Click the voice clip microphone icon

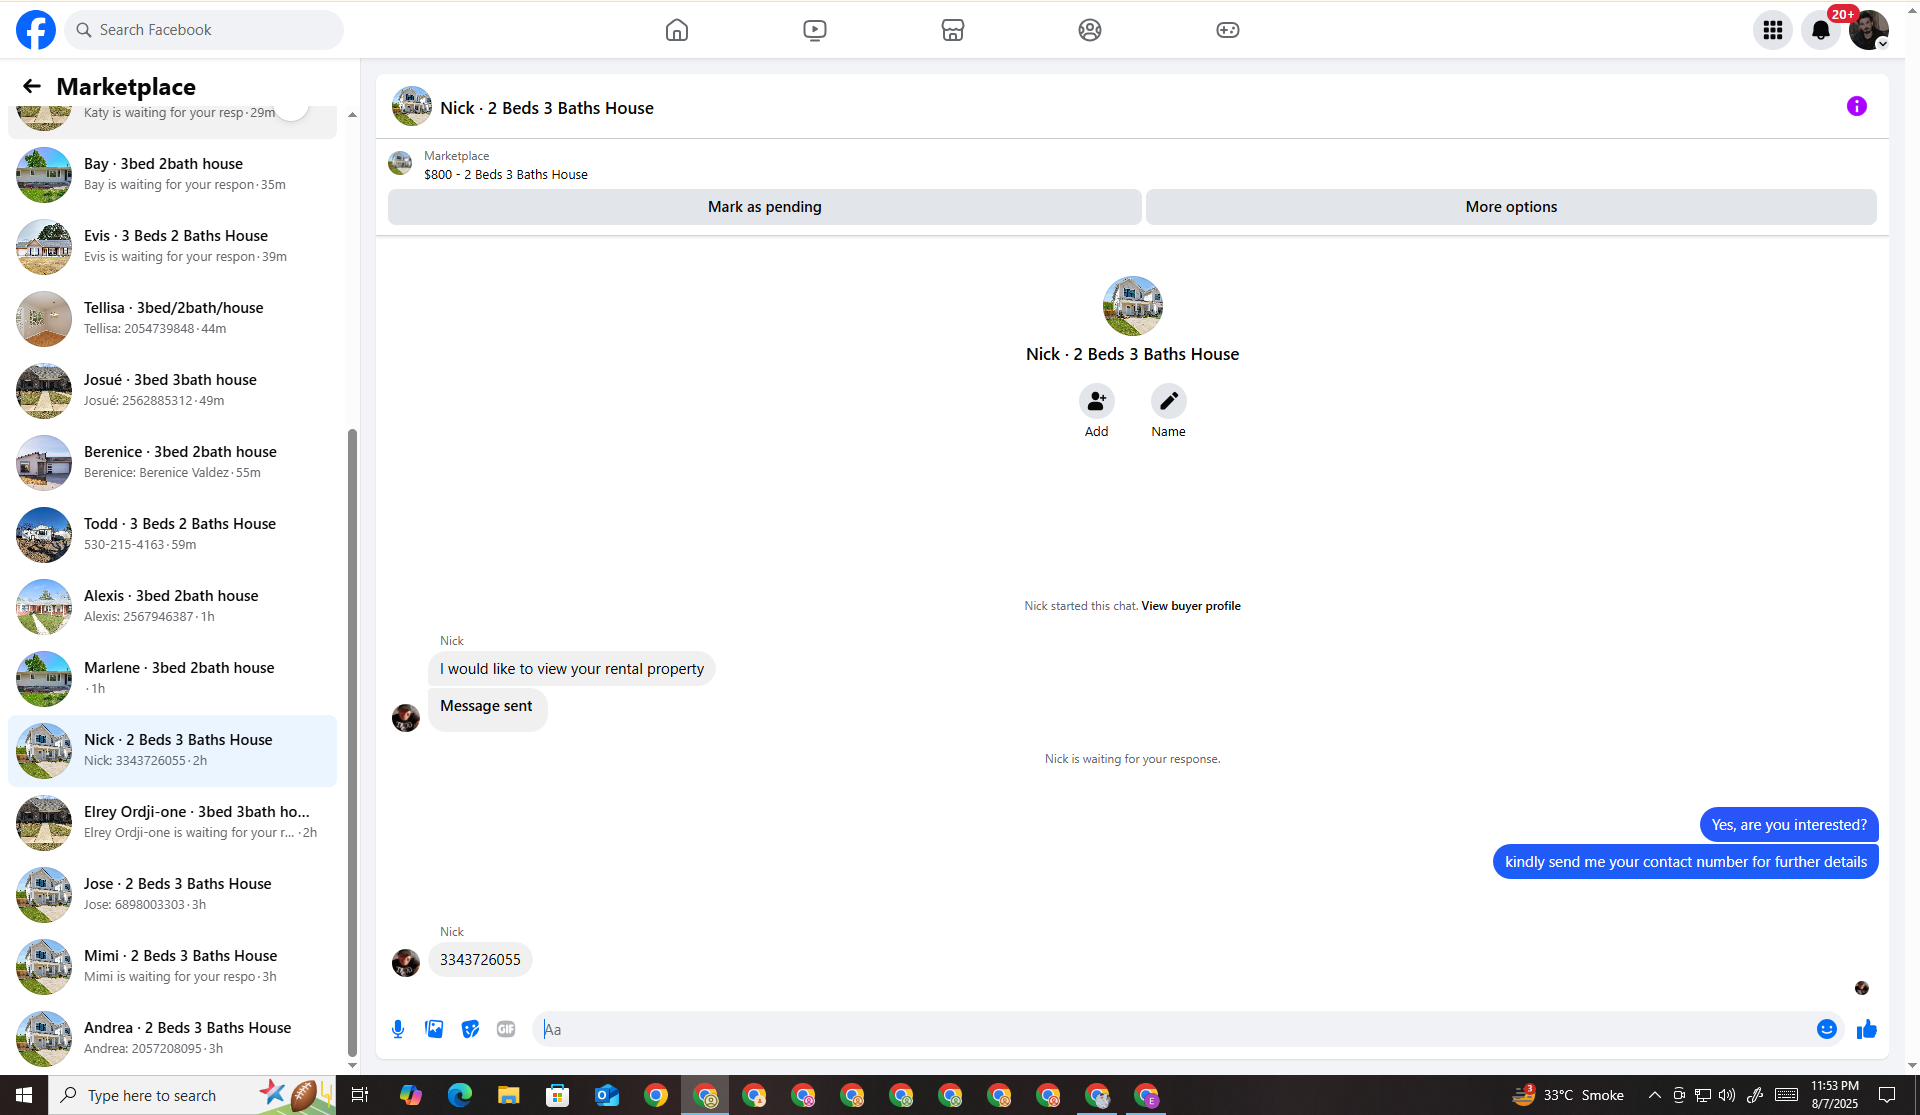(x=398, y=1029)
